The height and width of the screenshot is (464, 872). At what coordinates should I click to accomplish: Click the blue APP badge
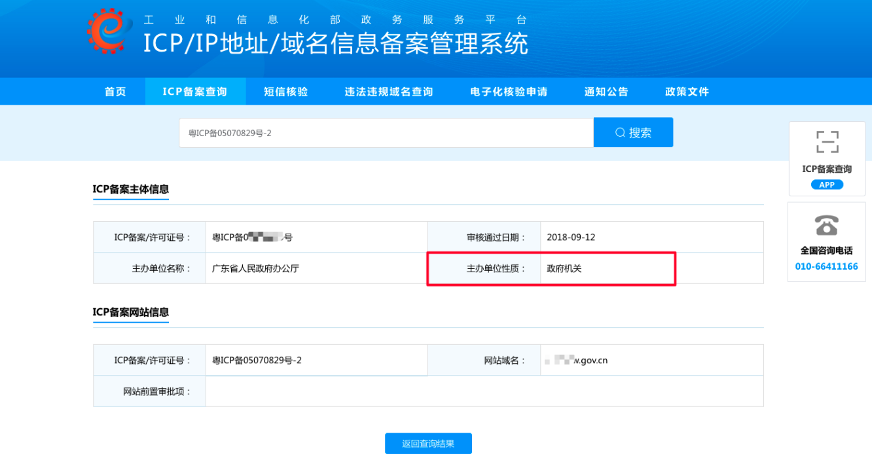(x=826, y=185)
